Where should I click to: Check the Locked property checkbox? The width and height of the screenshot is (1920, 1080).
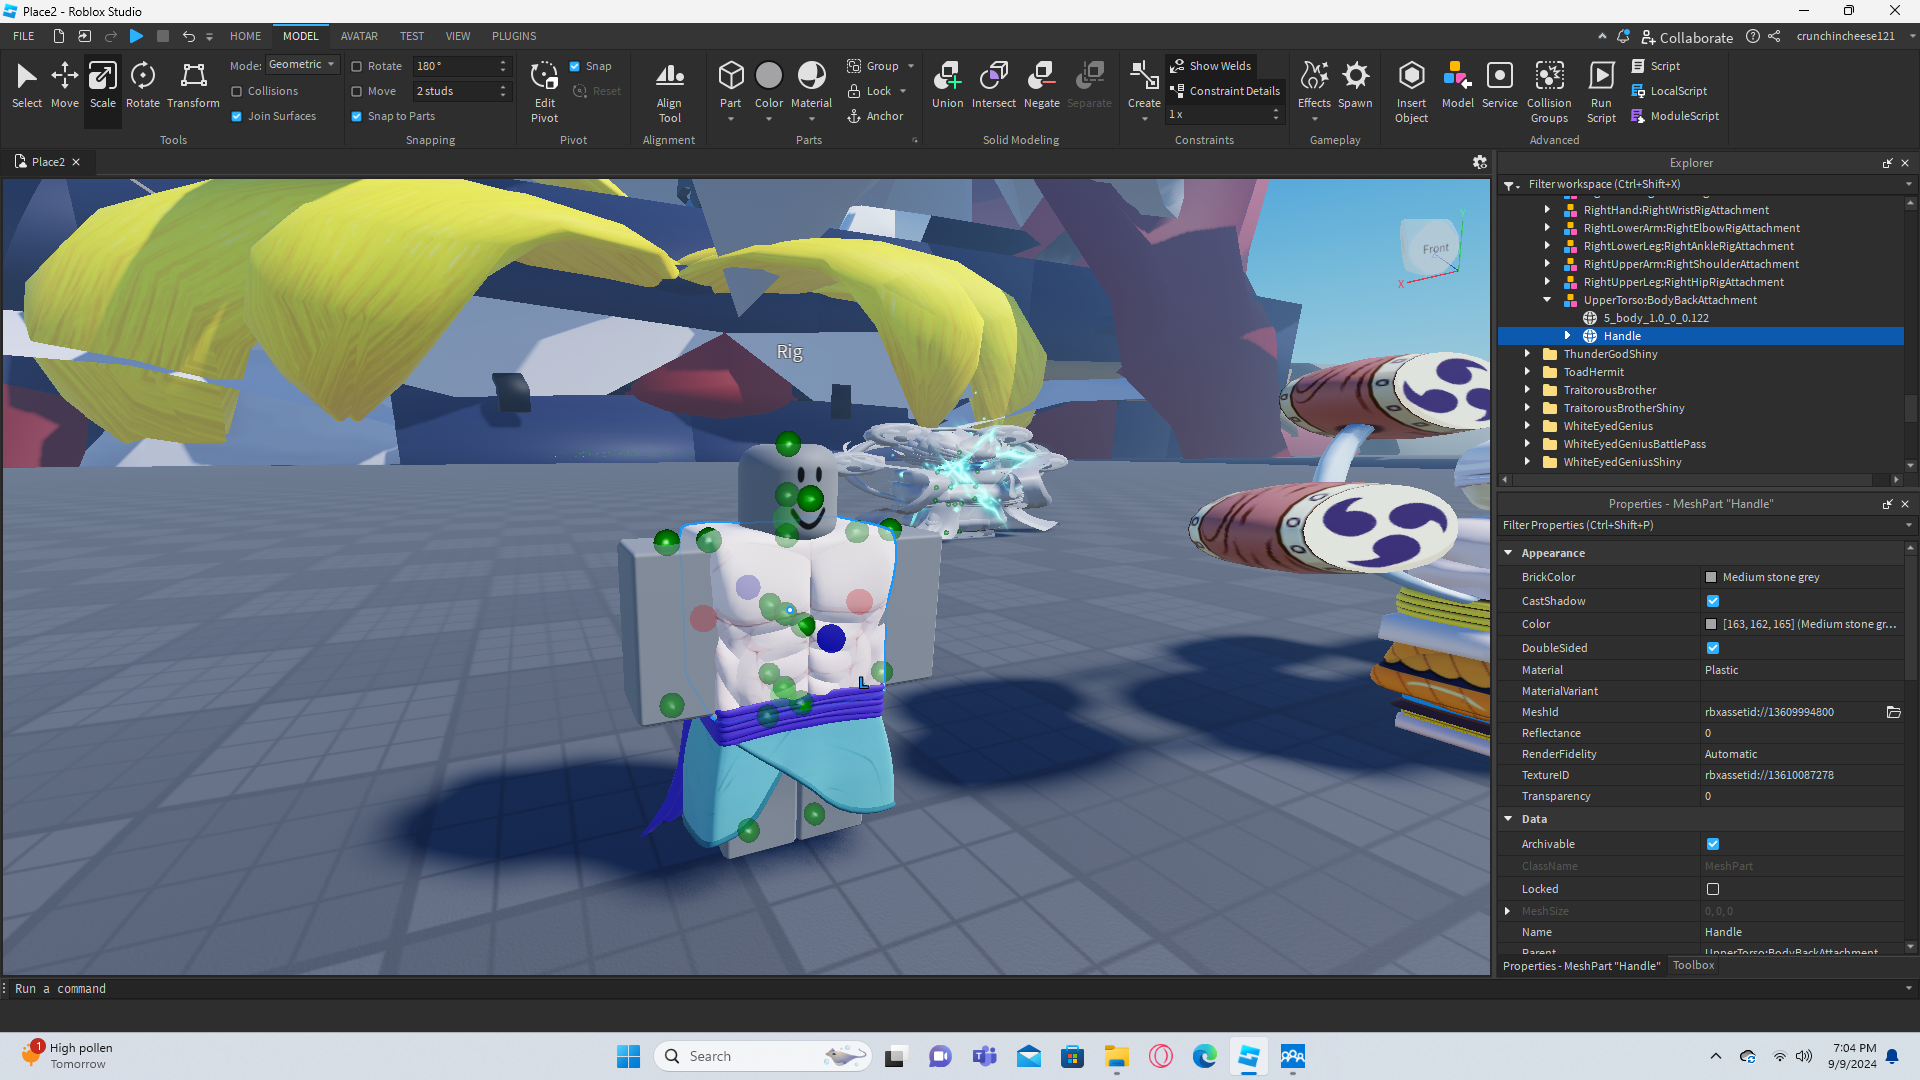click(x=1713, y=889)
